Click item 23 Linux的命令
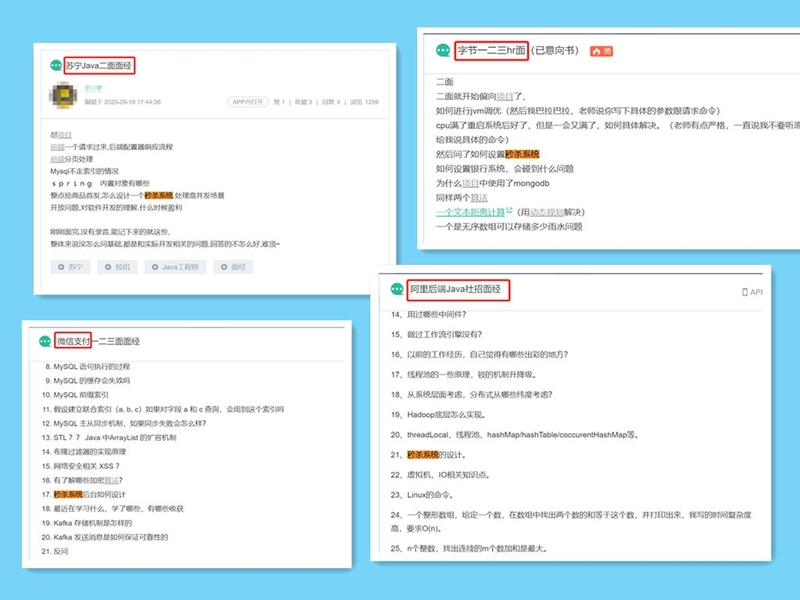 [422, 495]
